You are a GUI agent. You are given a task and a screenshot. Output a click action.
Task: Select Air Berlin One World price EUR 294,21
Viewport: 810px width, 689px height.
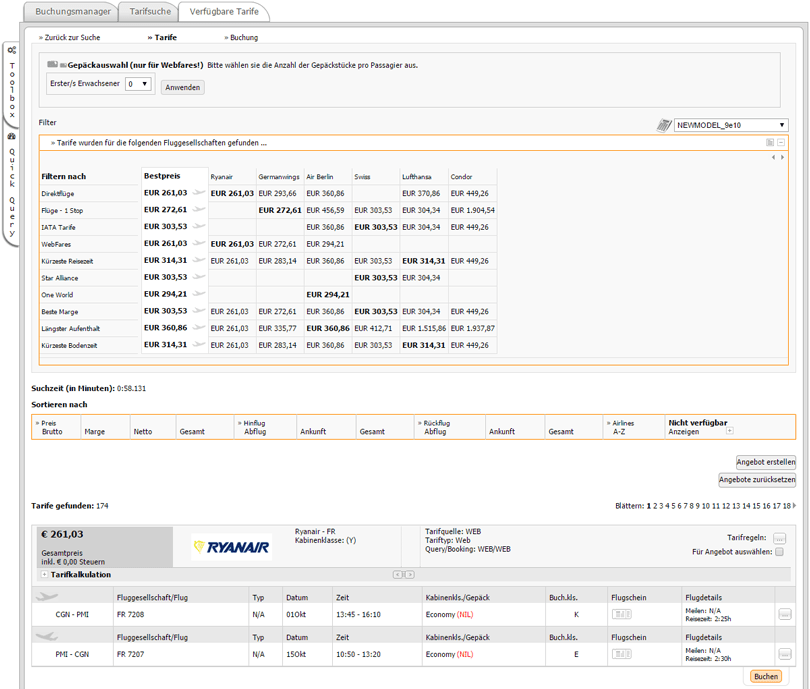pyautogui.click(x=328, y=294)
